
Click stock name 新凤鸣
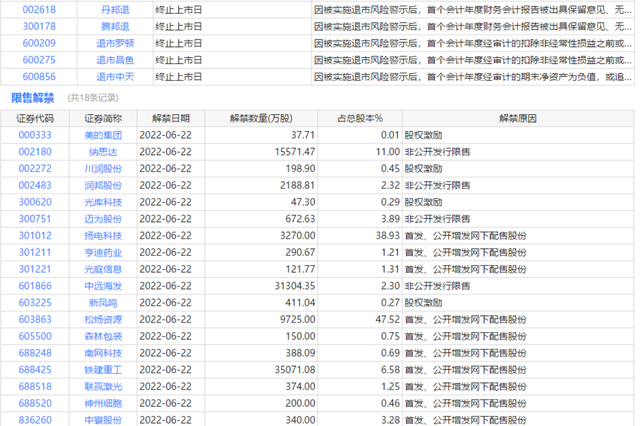pos(103,302)
